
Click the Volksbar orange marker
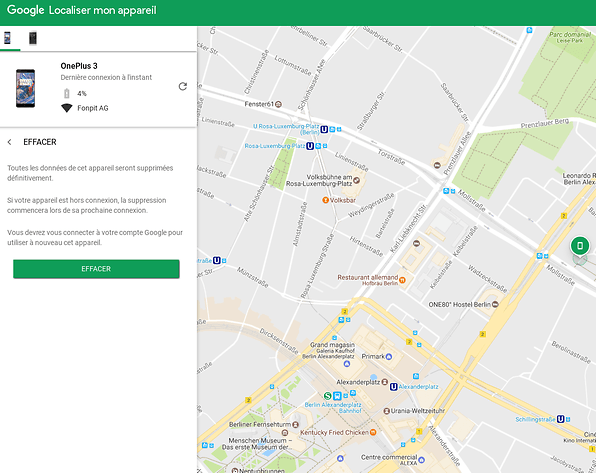[325, 200]
